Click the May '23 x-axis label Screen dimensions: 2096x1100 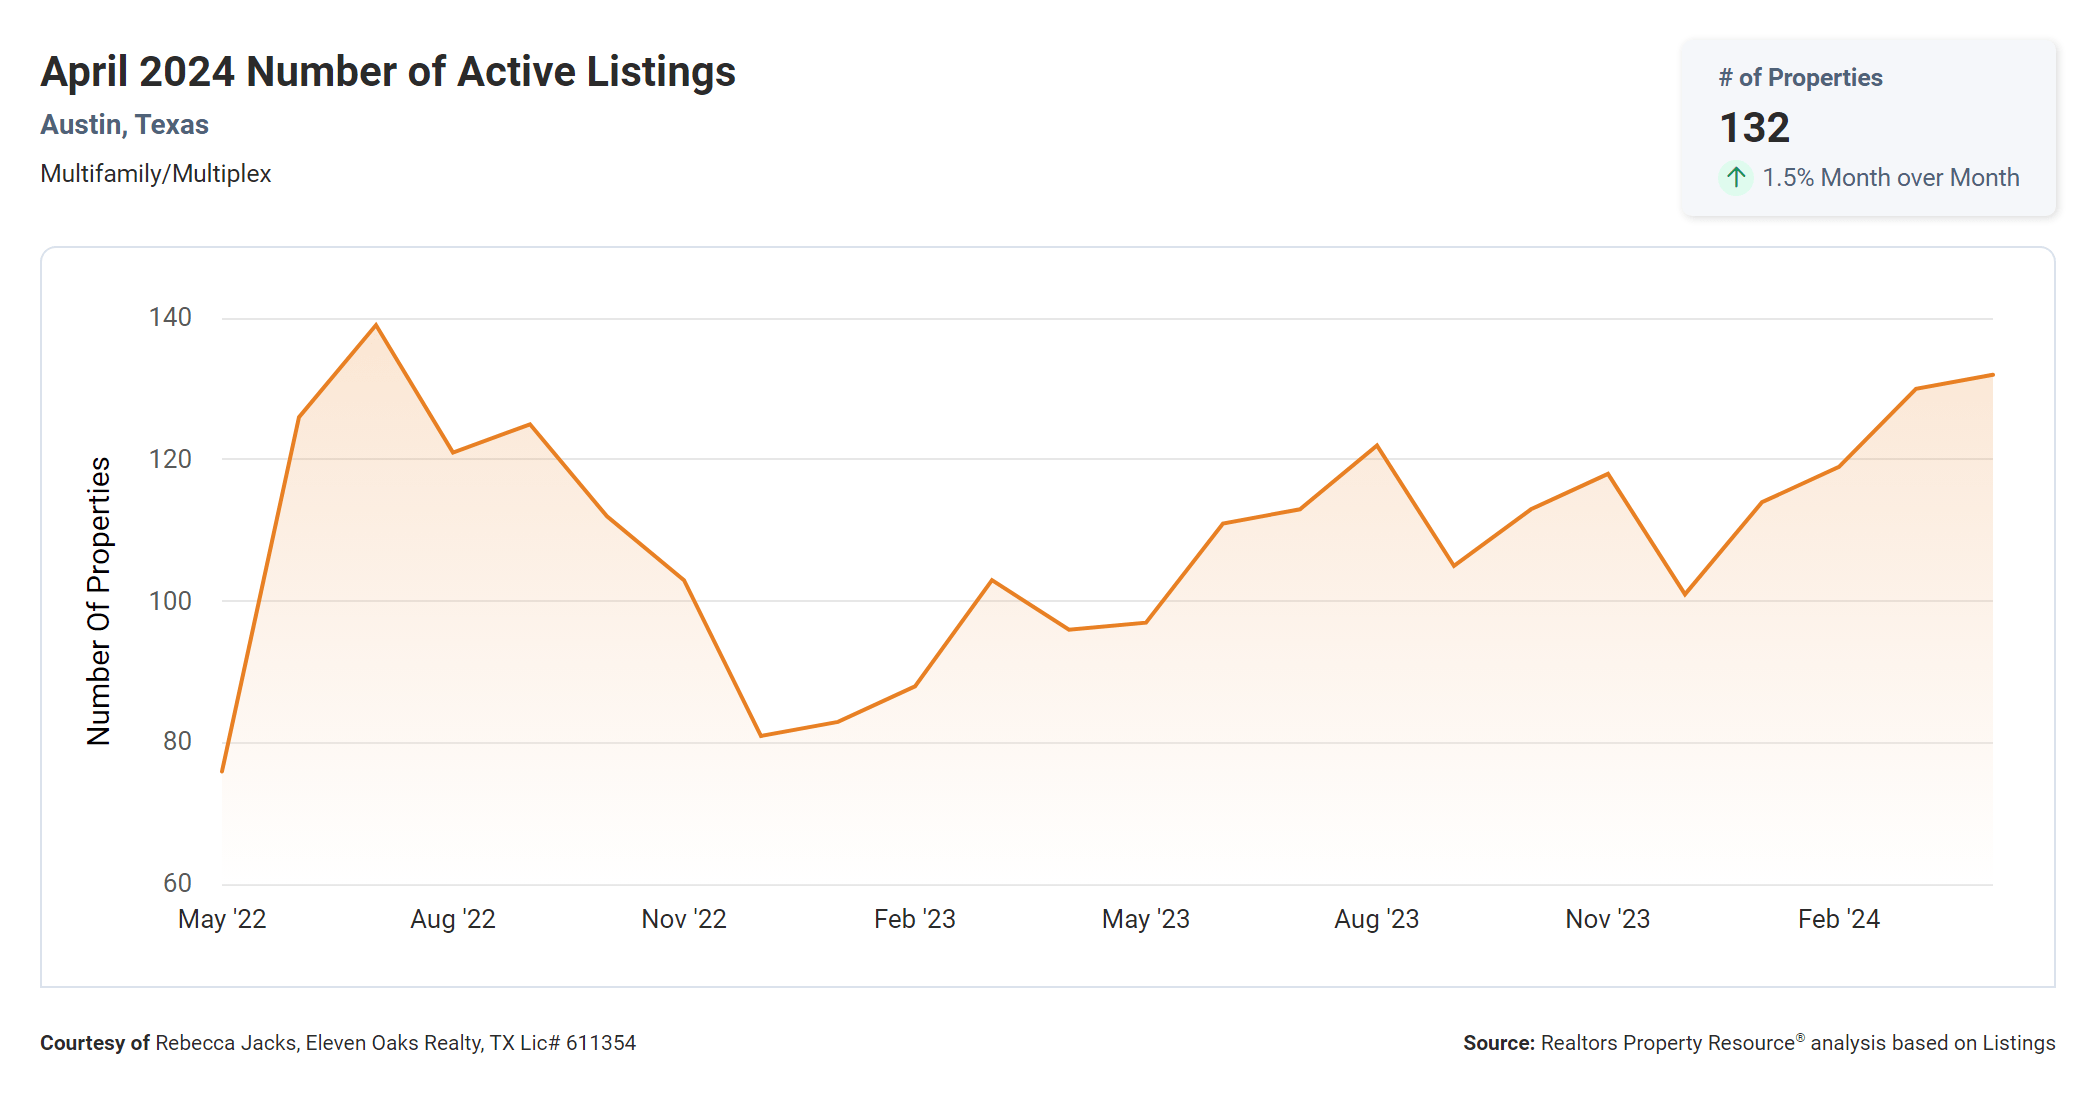tap(1146, 919)
